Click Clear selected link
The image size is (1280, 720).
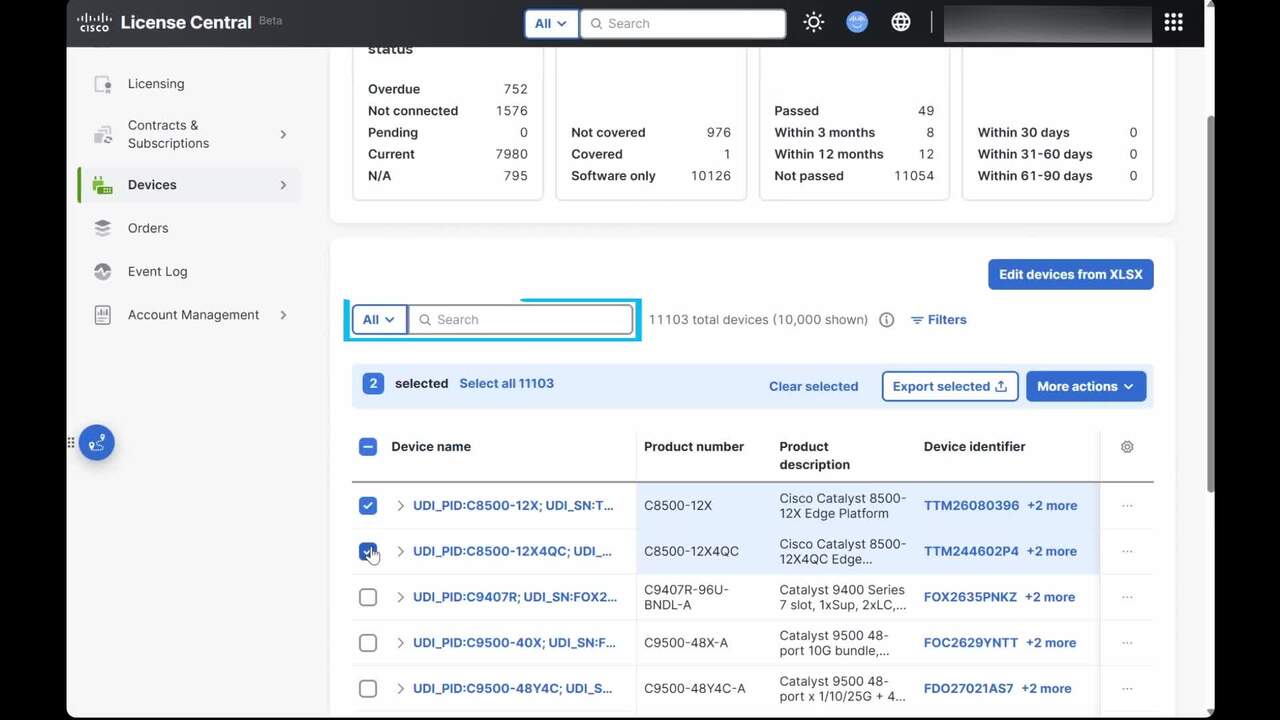click(x=813, y=386)
